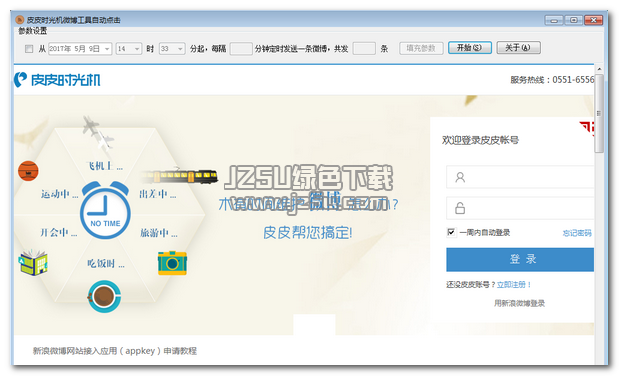The width and height of the screenshot is (619, 376).
Task: Maximize the 皮皮时光机 window
Action: pyautogui.click(x=574, y=20)
